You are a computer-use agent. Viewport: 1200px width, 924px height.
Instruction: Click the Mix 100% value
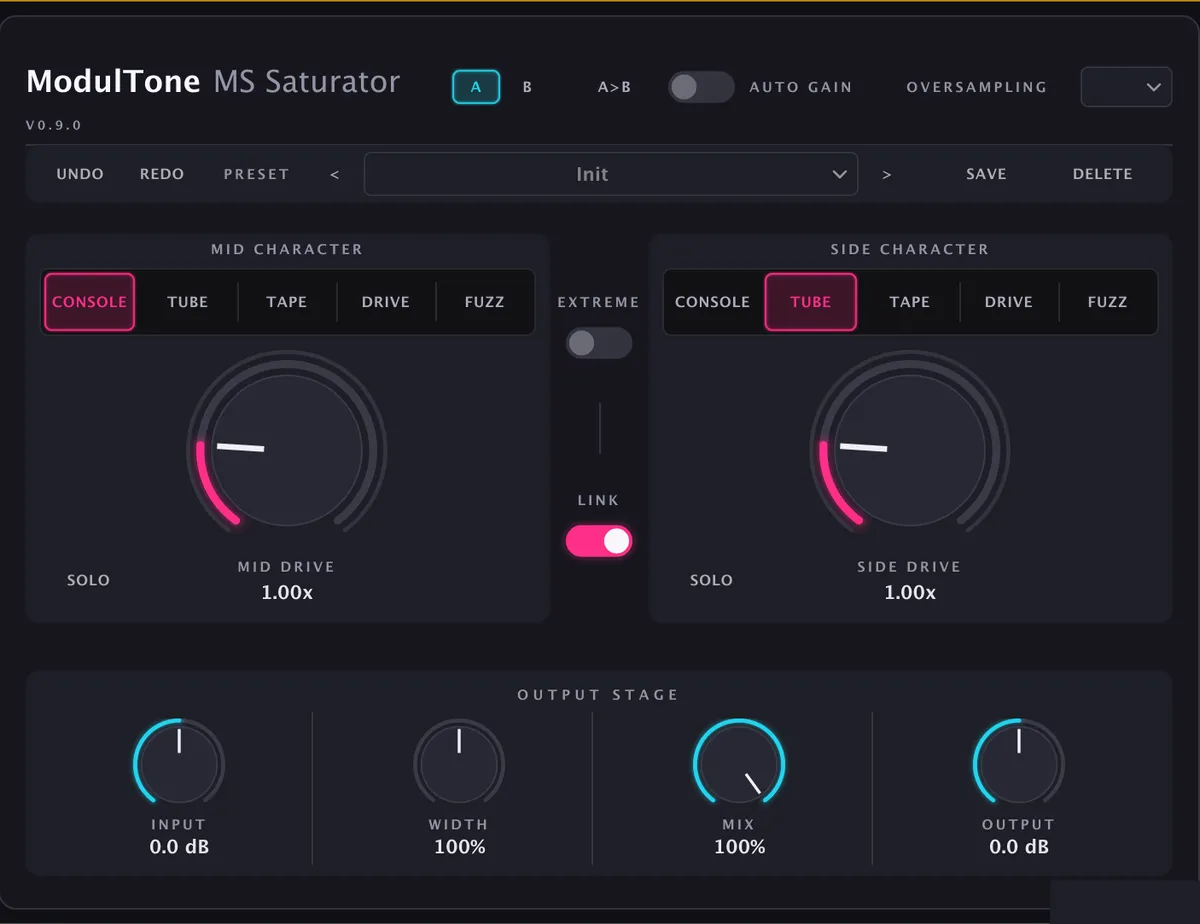(740, 847)
